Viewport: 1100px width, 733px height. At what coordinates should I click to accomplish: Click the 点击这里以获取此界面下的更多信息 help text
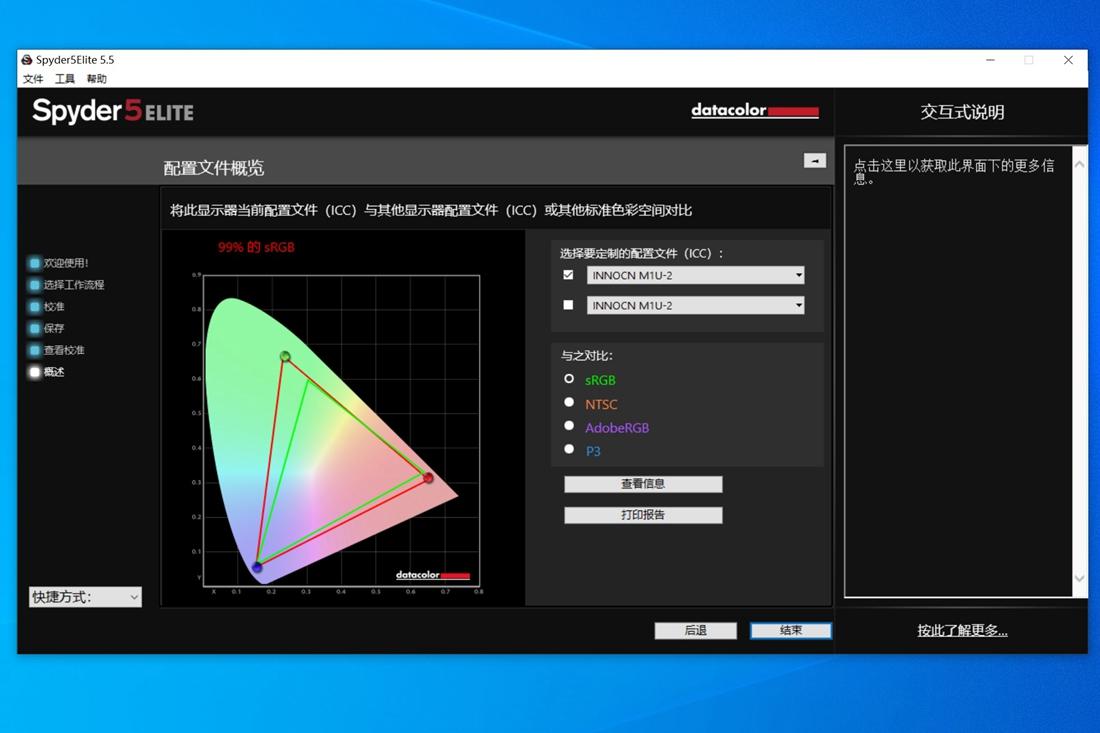953,171
